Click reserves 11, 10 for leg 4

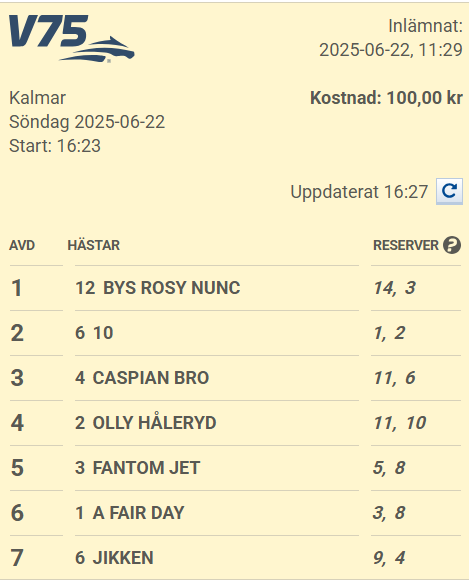400,423
